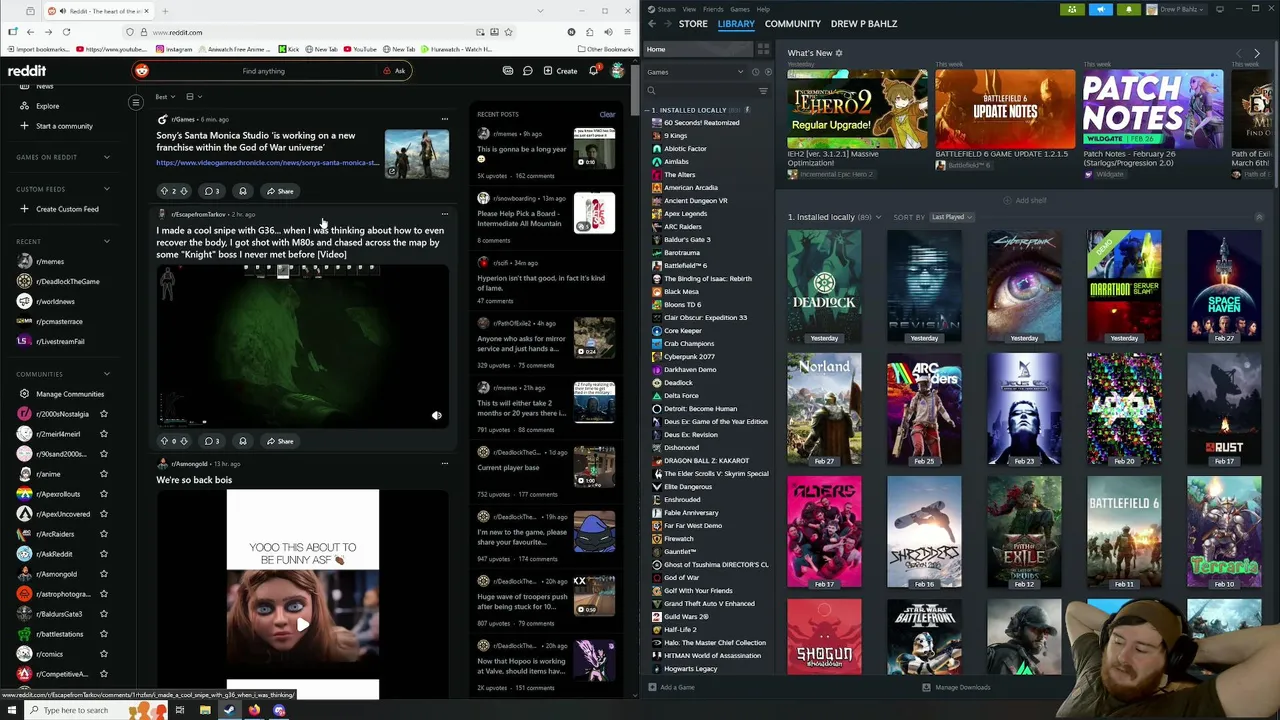
Task: Collapse Installed Locally list in Steam
Action: pos(649,110)
